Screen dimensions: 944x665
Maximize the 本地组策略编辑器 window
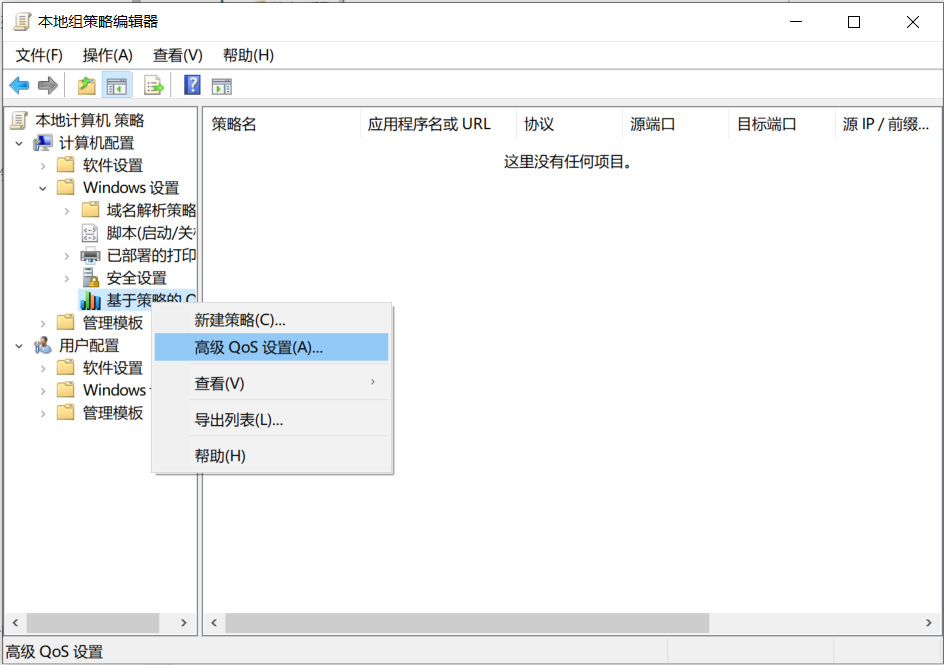point(854,22)
